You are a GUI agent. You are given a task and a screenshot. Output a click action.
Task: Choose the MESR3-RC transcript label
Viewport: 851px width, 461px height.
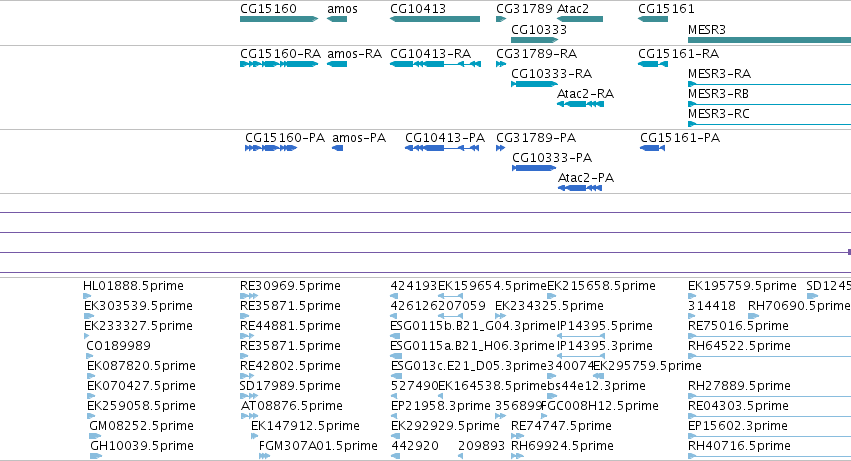(x=719, y=114)
